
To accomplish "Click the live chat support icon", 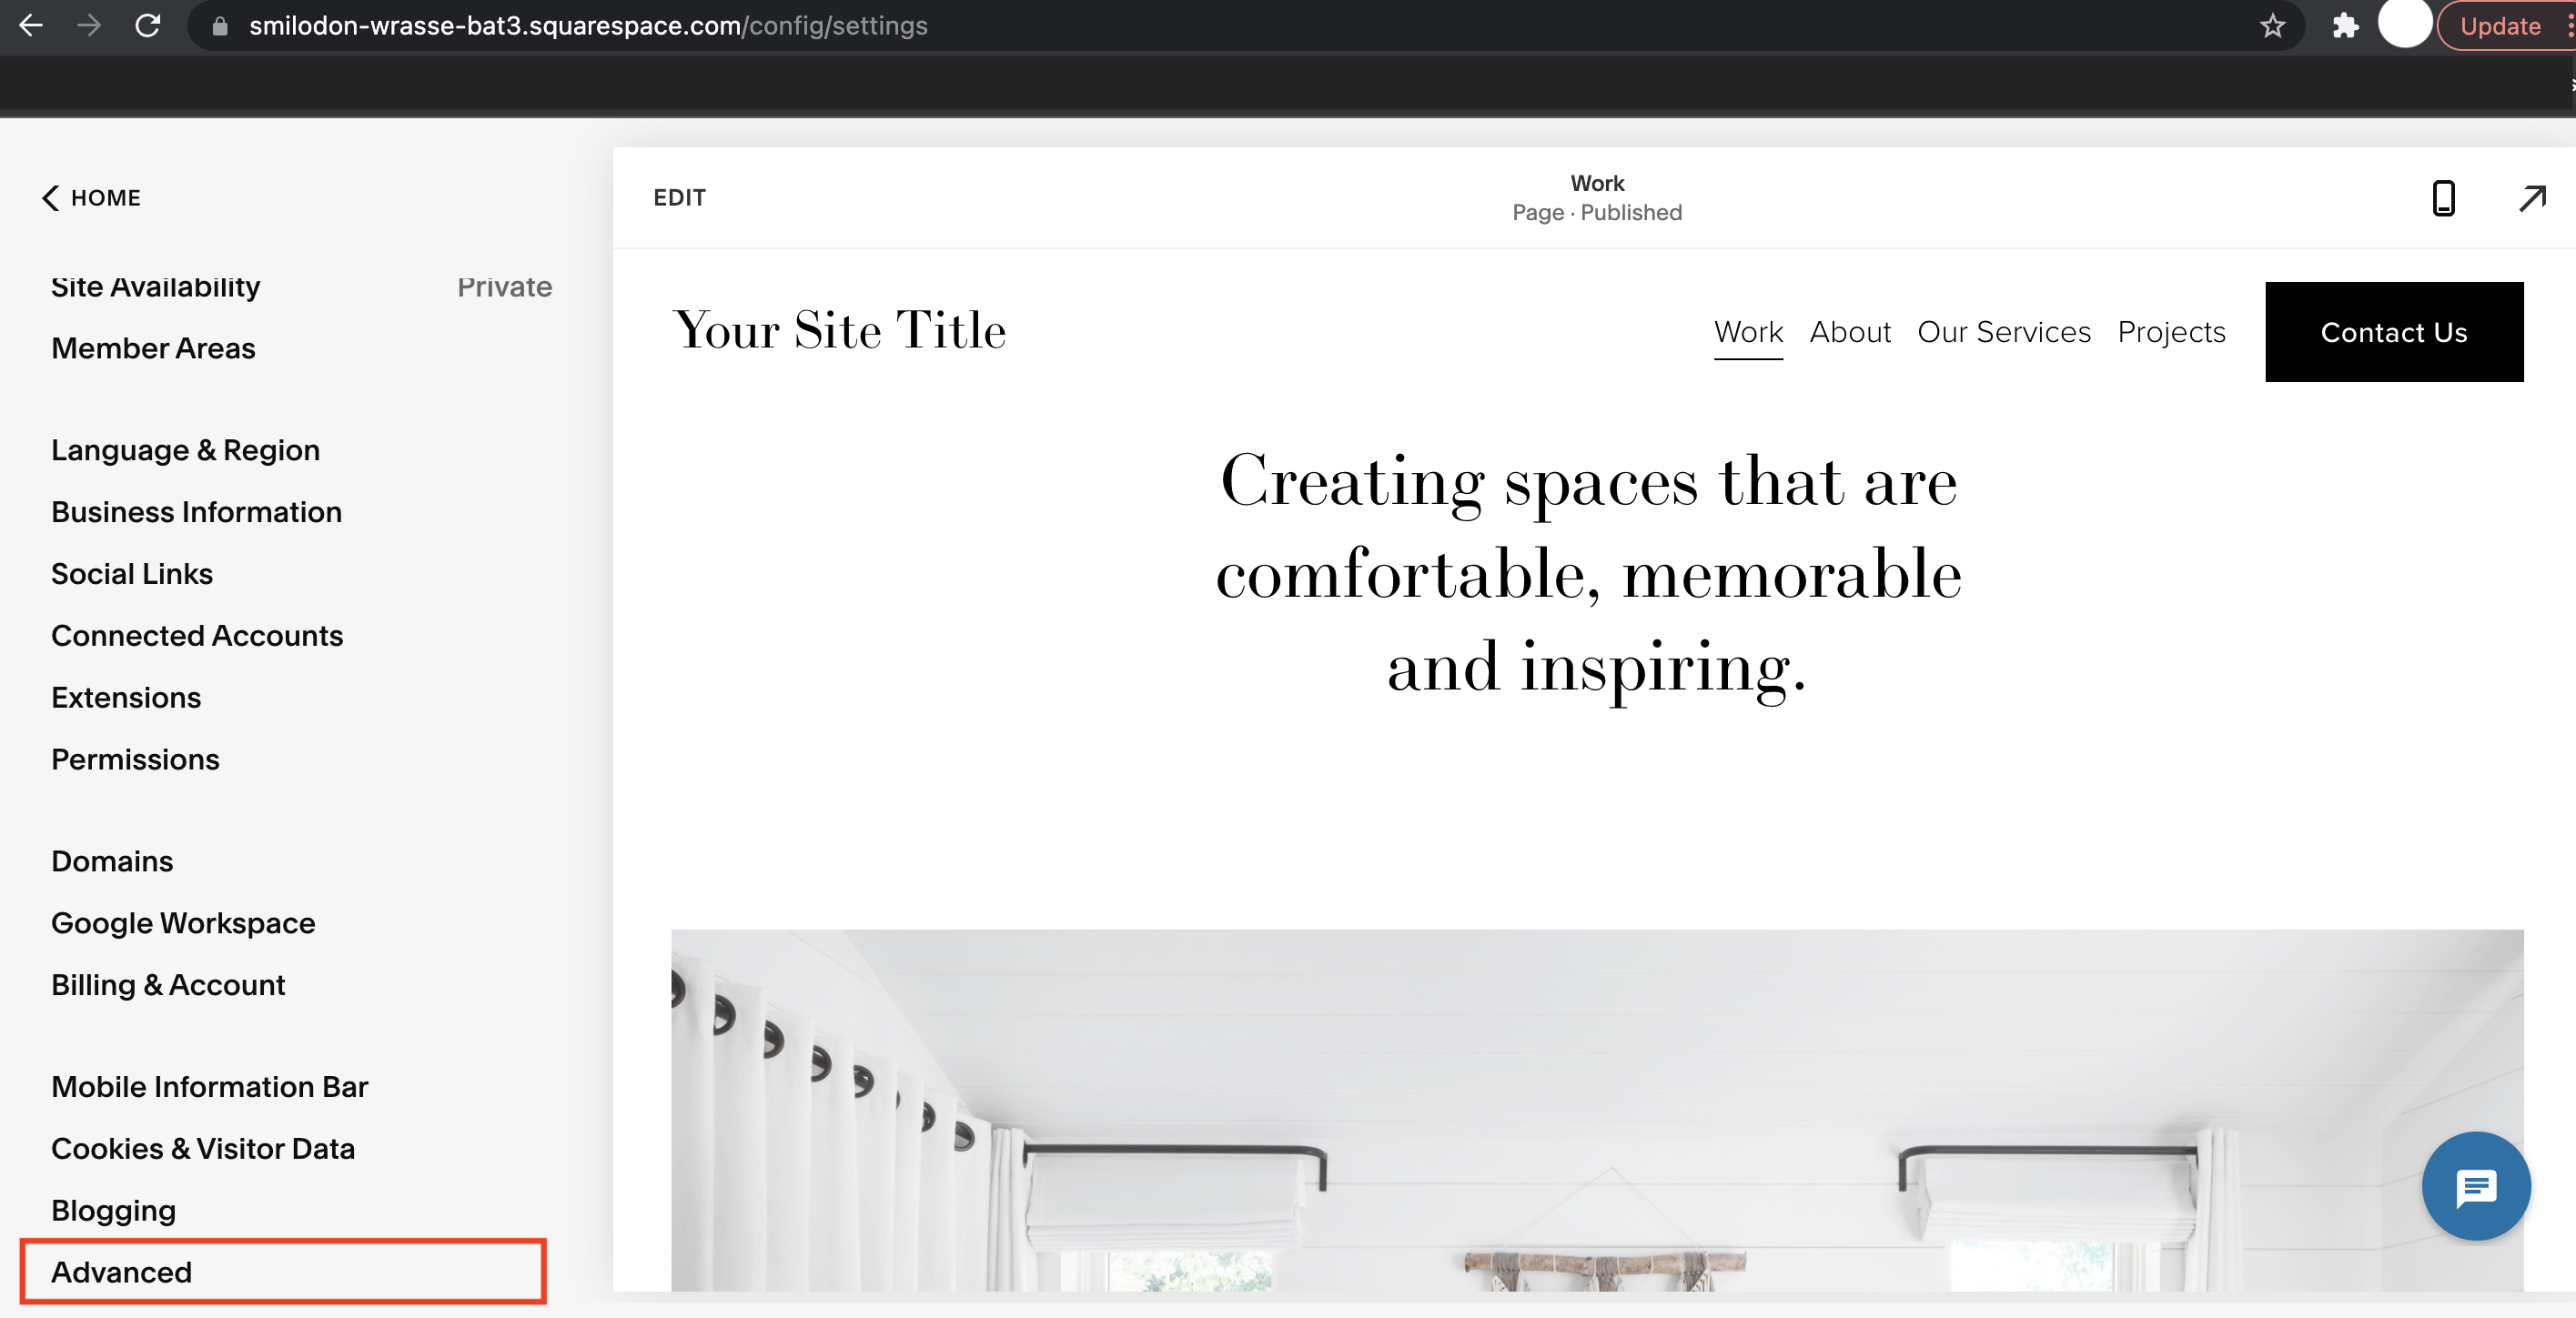I will (2475, 1185).
